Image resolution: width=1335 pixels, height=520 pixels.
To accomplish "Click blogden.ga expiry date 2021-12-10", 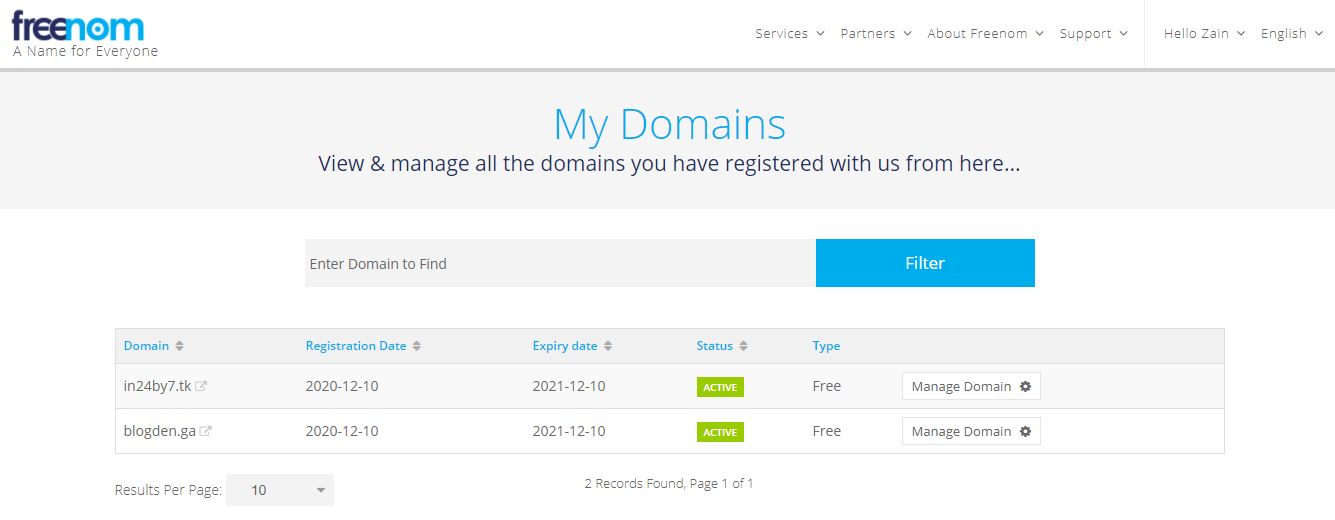I will click(x=569, y=431).
